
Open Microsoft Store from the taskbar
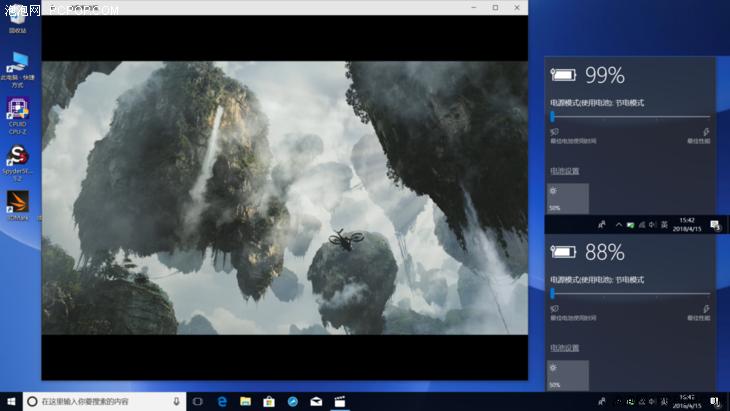point(269,401)
